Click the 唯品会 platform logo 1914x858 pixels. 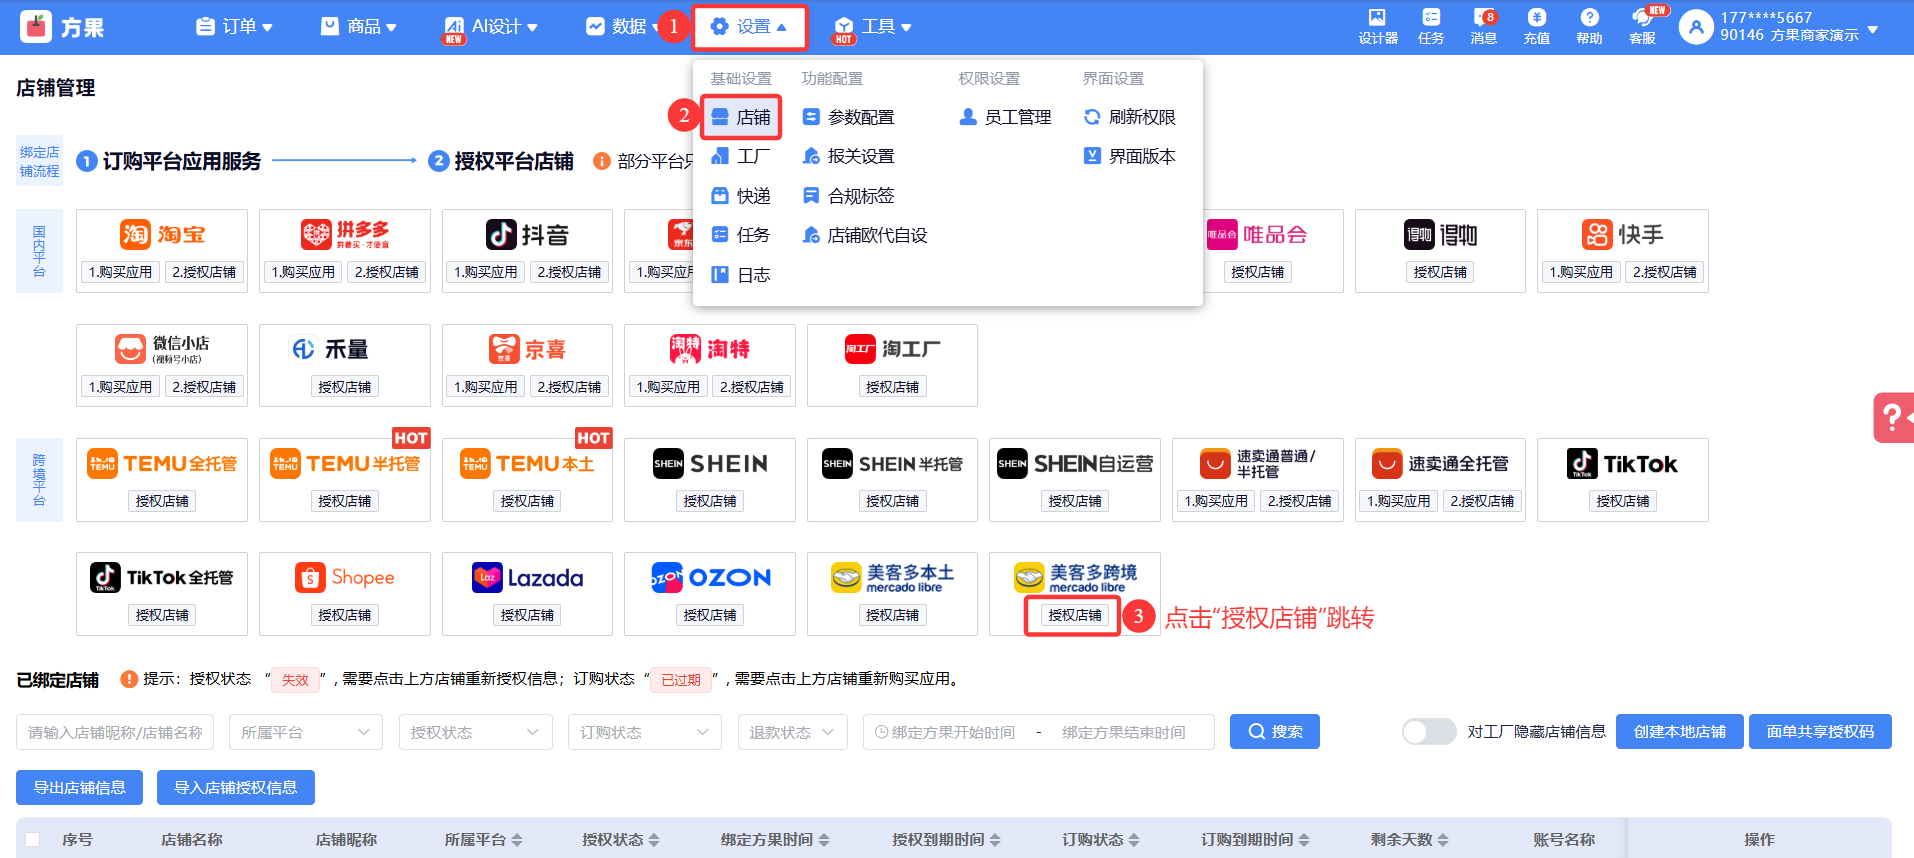[x=1257, y=235]
